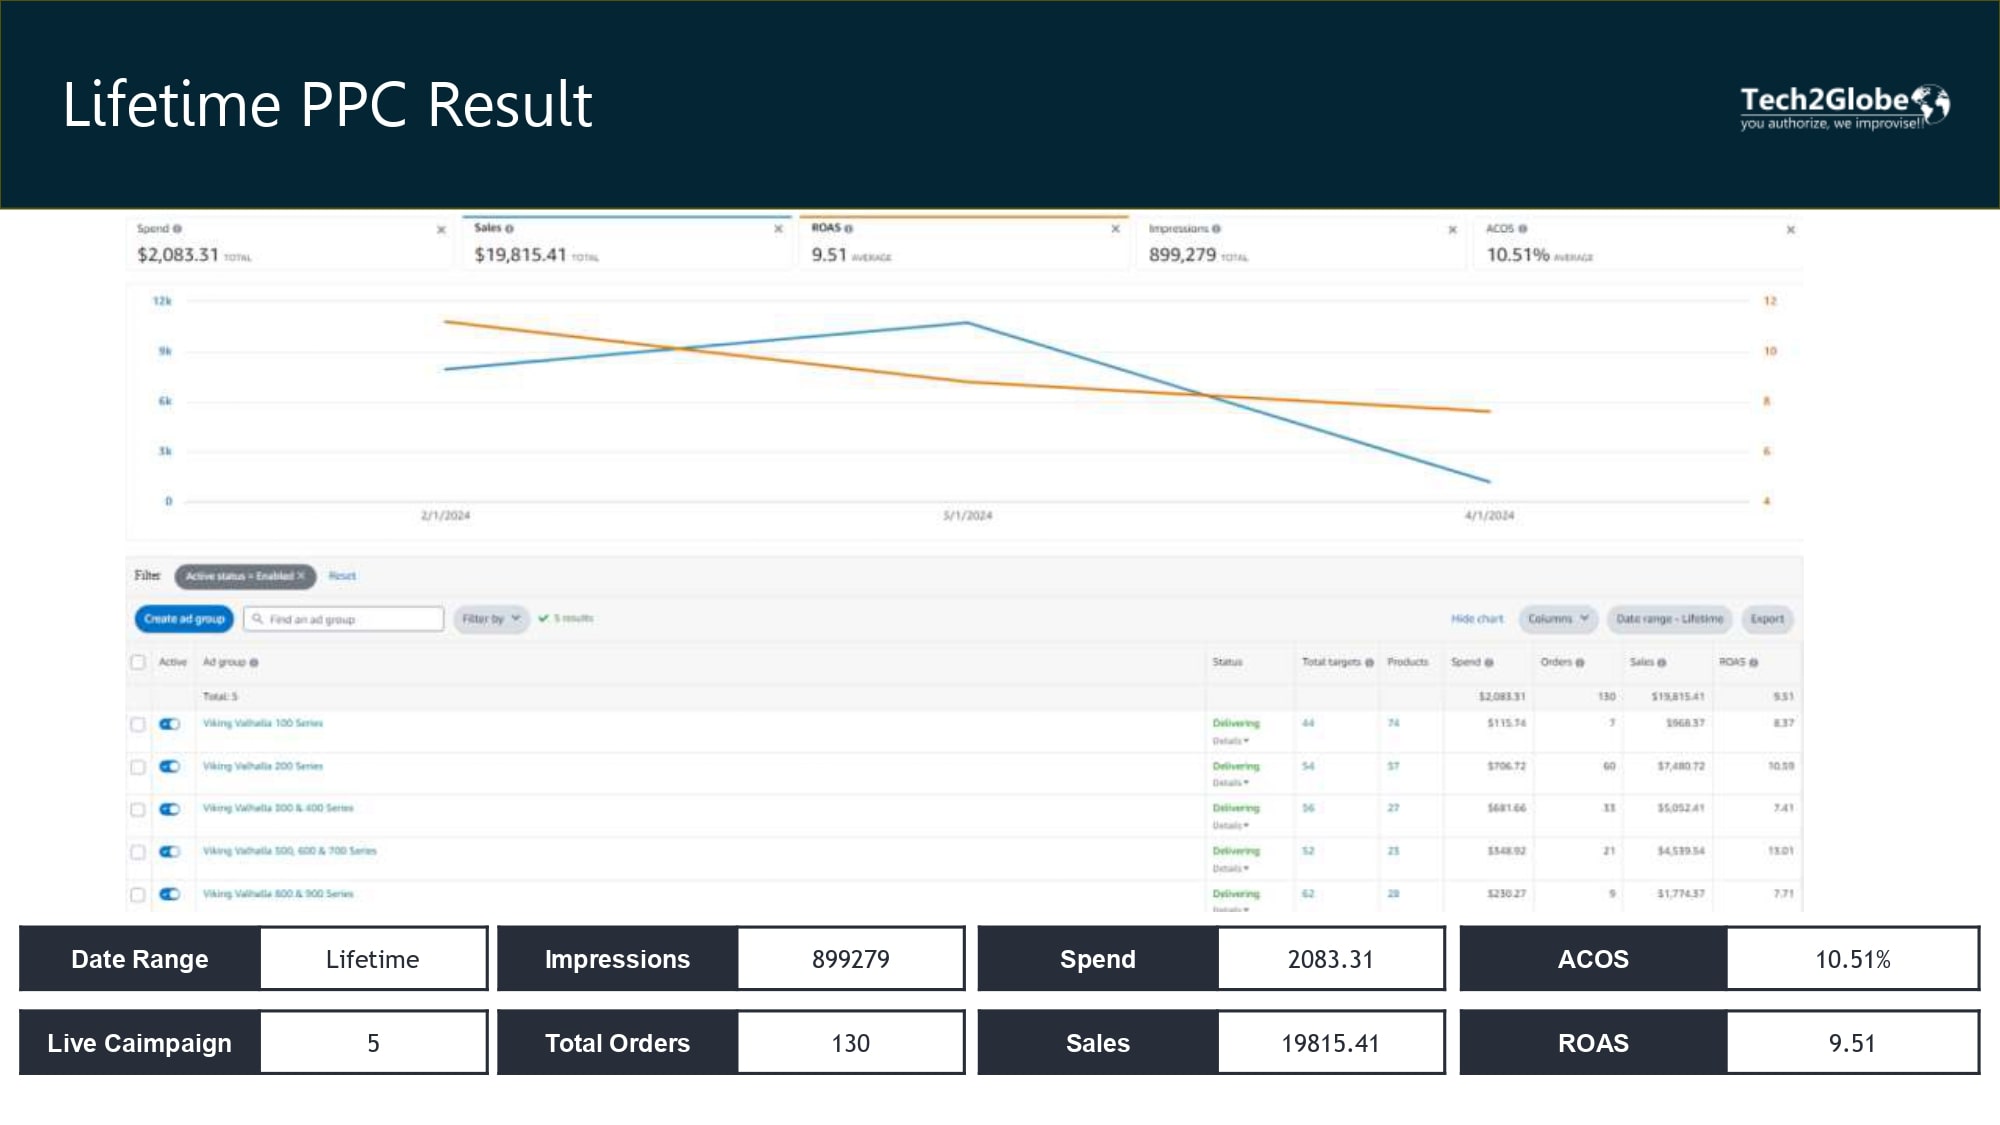Toggle off Viking Valhalla 100 Series ad group
Image resolution: width=2000 pixels, height=1125 pixels.
tap(170, 724)
